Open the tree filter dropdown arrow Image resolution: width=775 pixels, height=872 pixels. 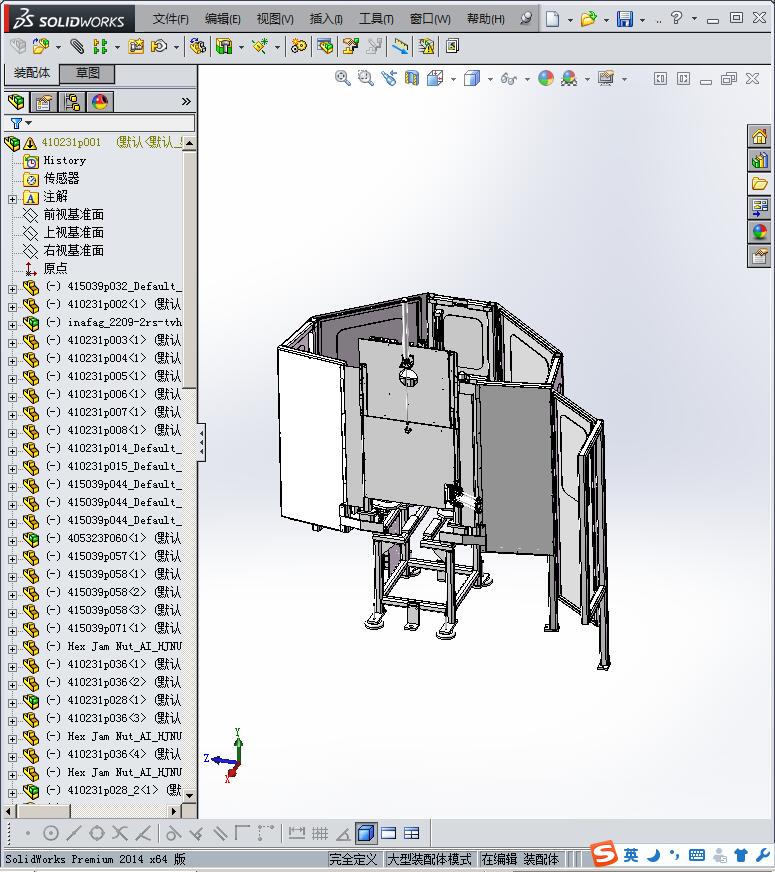29,123
